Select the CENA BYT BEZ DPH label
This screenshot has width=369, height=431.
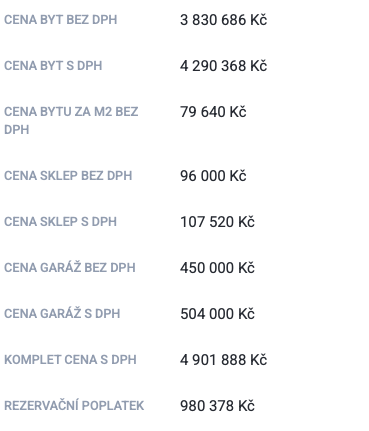click(61, 20)
